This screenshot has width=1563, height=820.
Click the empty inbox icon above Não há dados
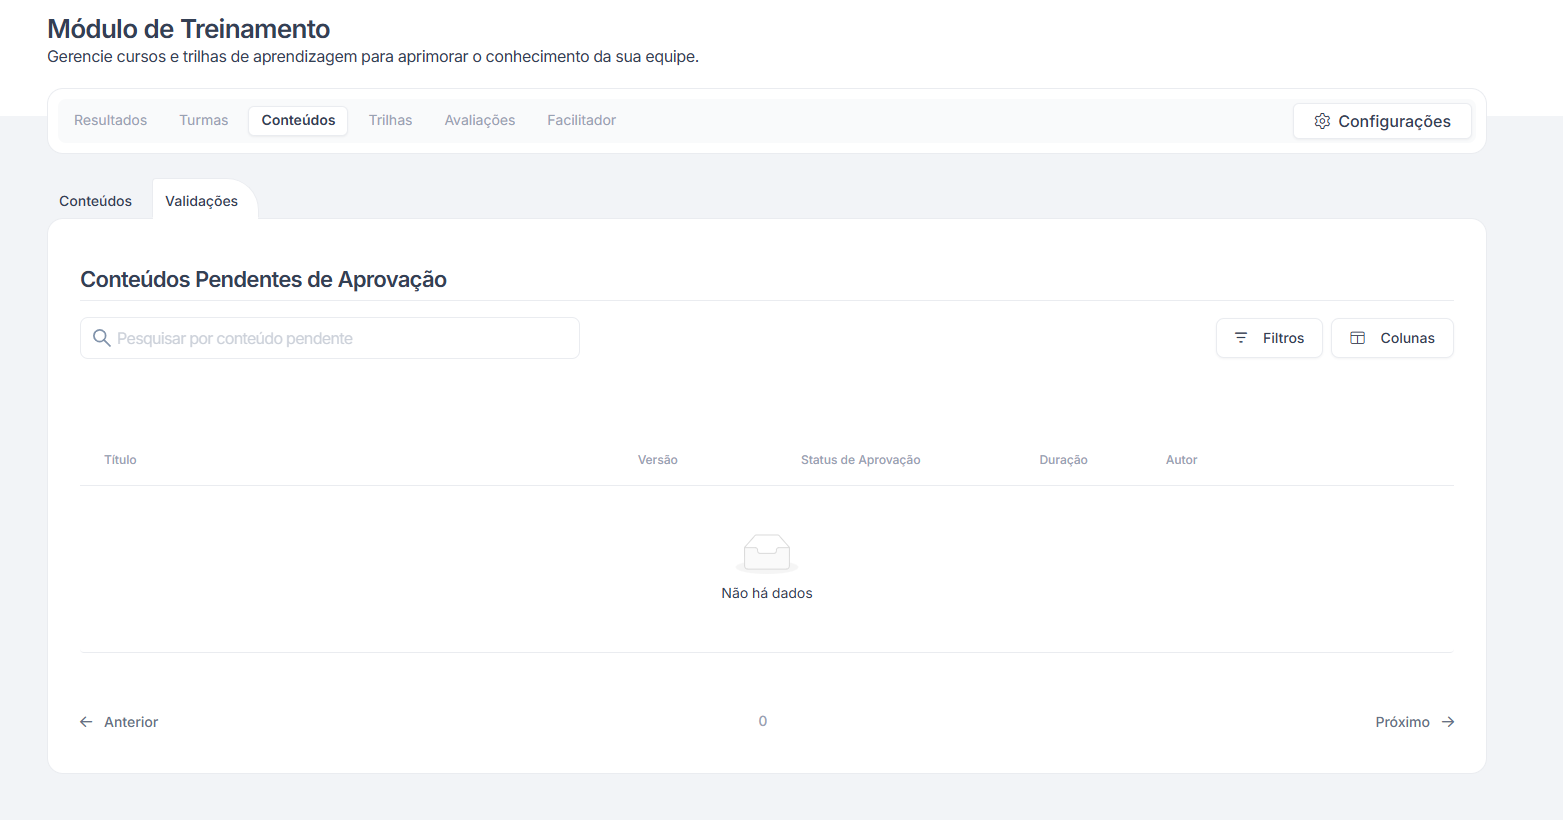767,552
